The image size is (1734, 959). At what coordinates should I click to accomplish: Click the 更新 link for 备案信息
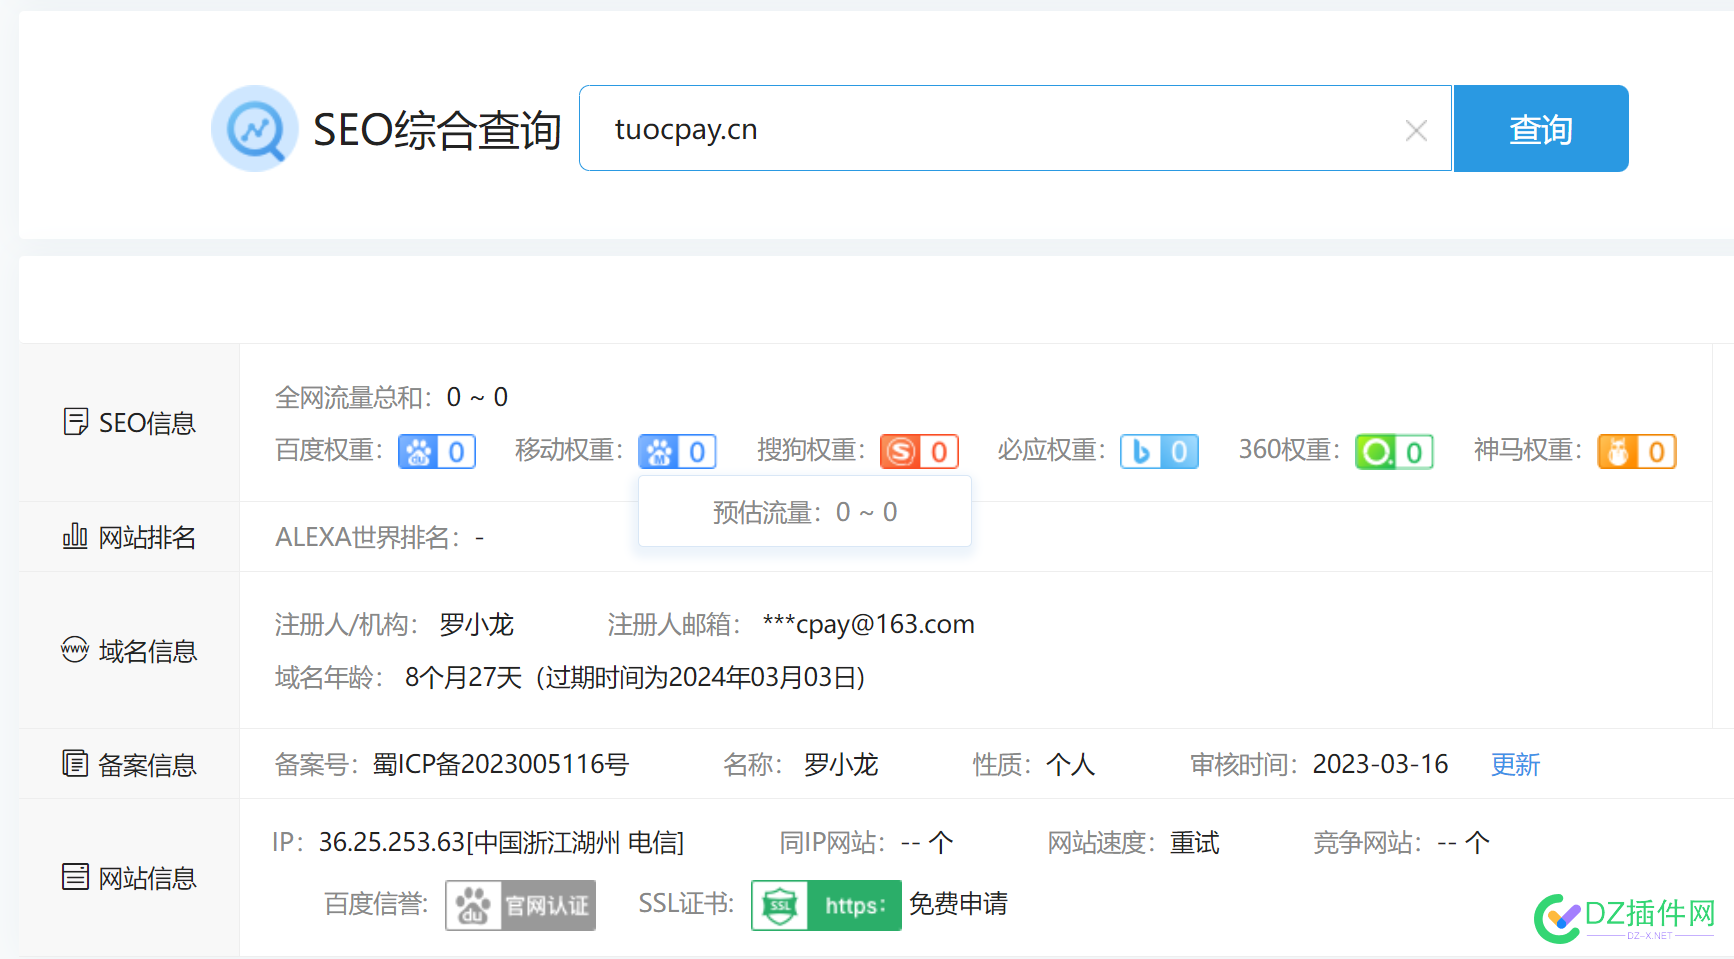click(1515, 765)
